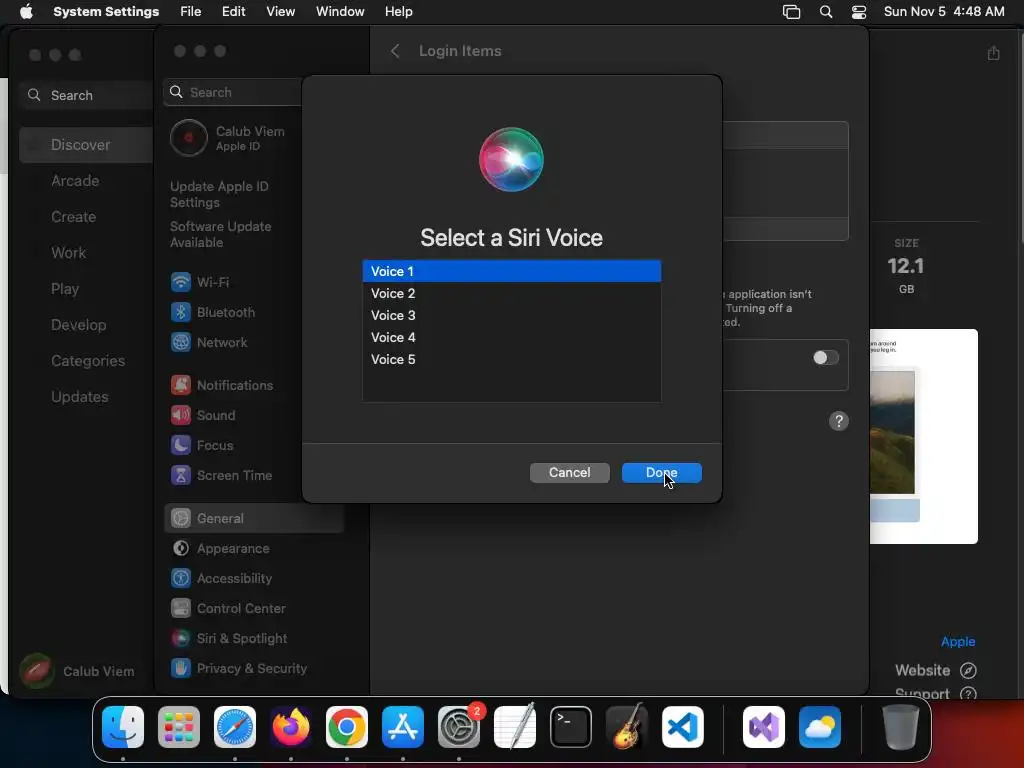Open the Window menu
The width and height of the screenshot is (1024, 768).
pyautogui.click(x=340, y=12)
